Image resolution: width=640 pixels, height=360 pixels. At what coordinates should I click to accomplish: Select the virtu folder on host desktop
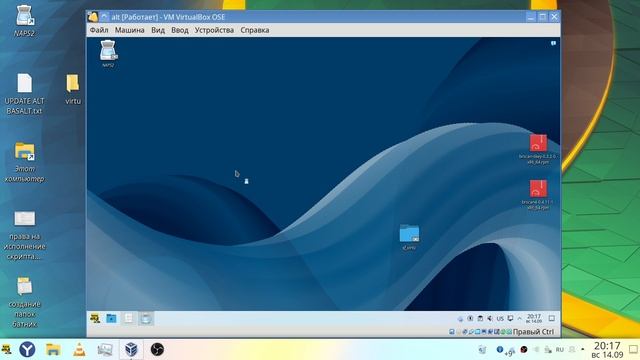(73, 89)
